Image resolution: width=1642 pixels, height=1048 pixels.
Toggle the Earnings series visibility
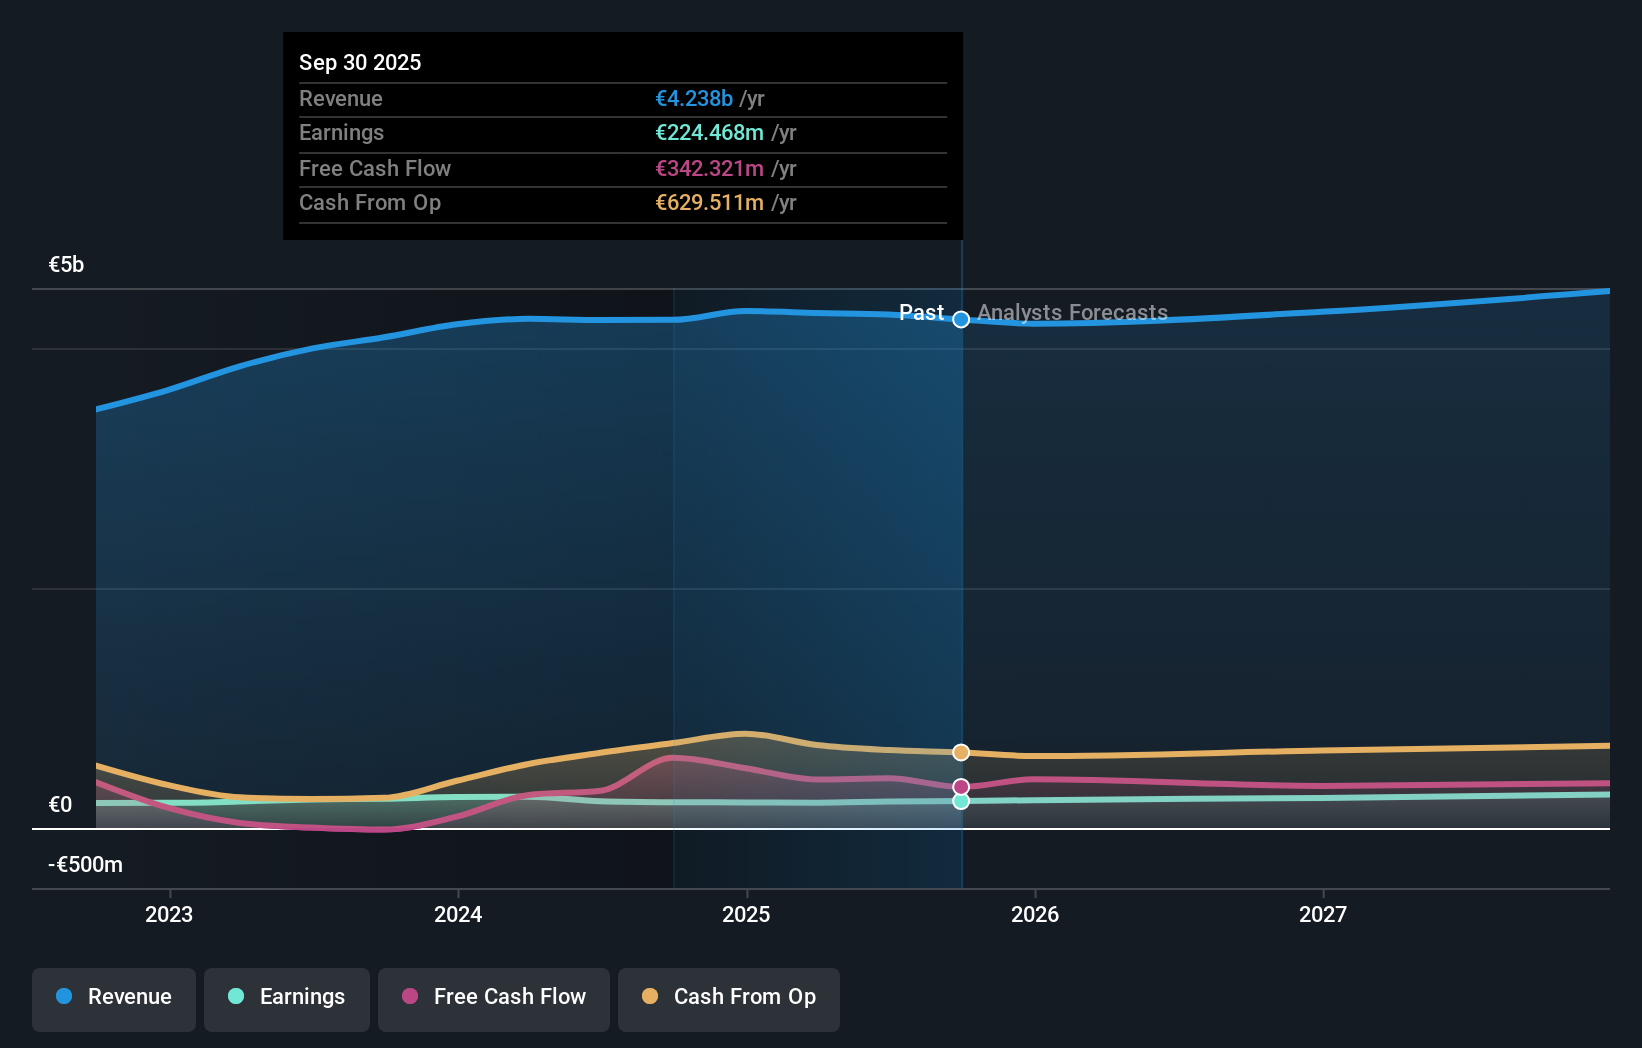click(x=287, y=999)
